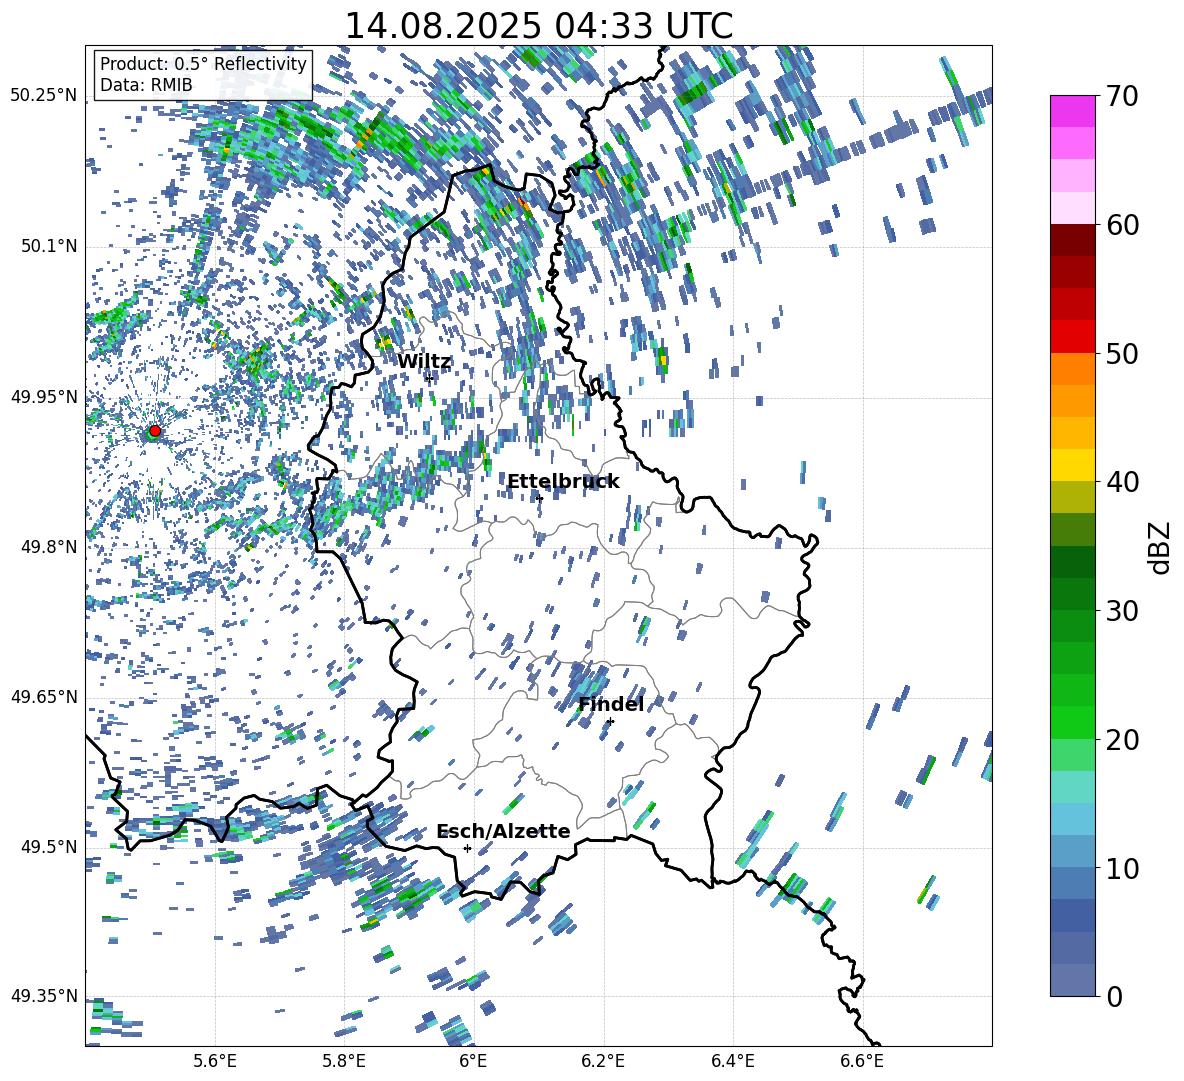The height and width of the screenshot is (1081, 1184).
Task: Click the Findel station label
Action: click(611, 704)
